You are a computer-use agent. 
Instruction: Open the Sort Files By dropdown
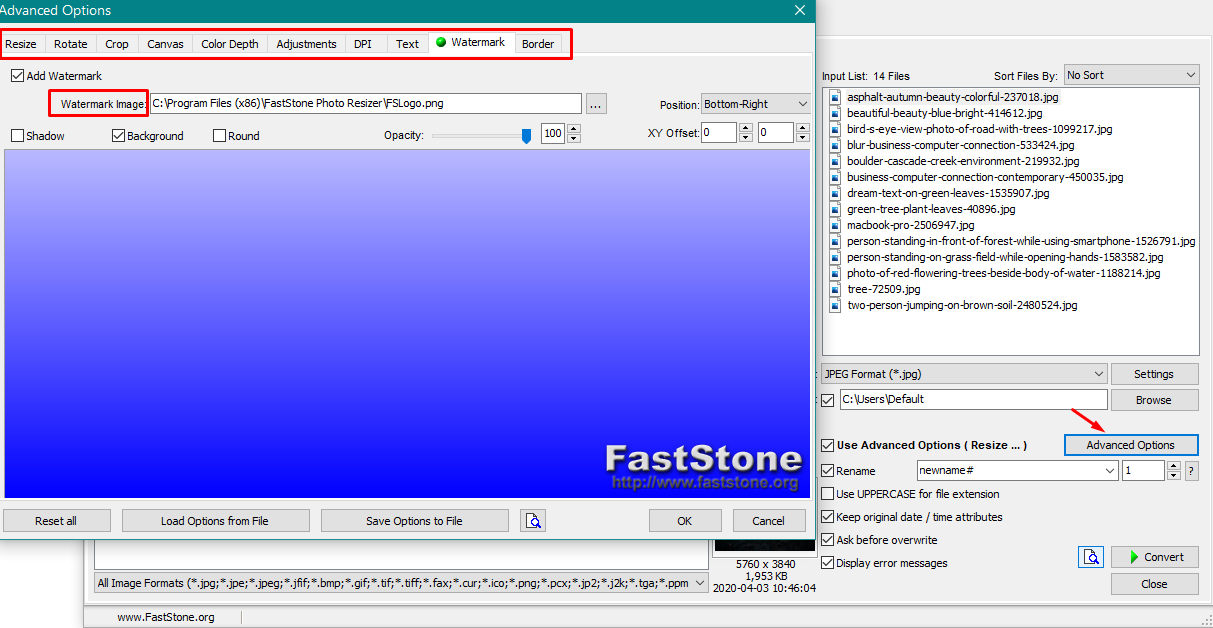[x=1131, y=75]
